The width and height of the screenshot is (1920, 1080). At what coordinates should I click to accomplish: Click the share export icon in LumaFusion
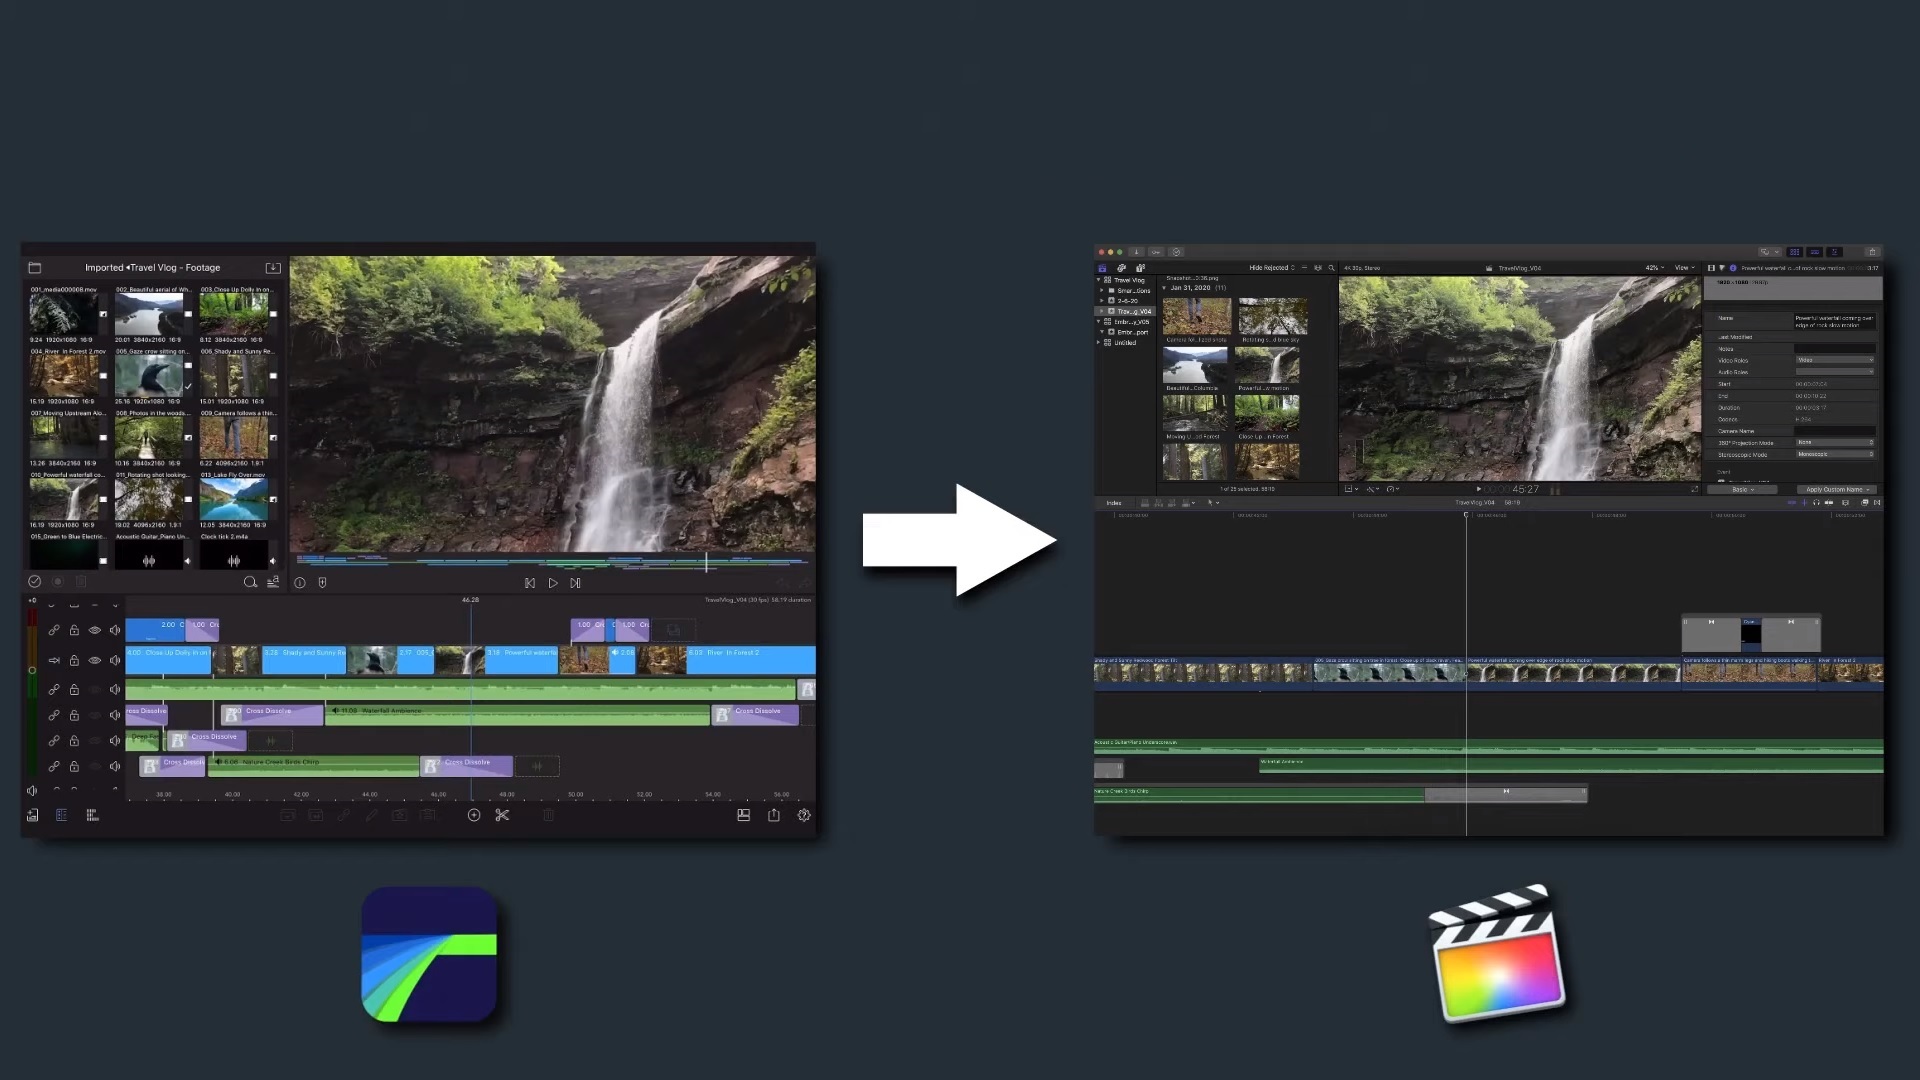coord(773,816)
